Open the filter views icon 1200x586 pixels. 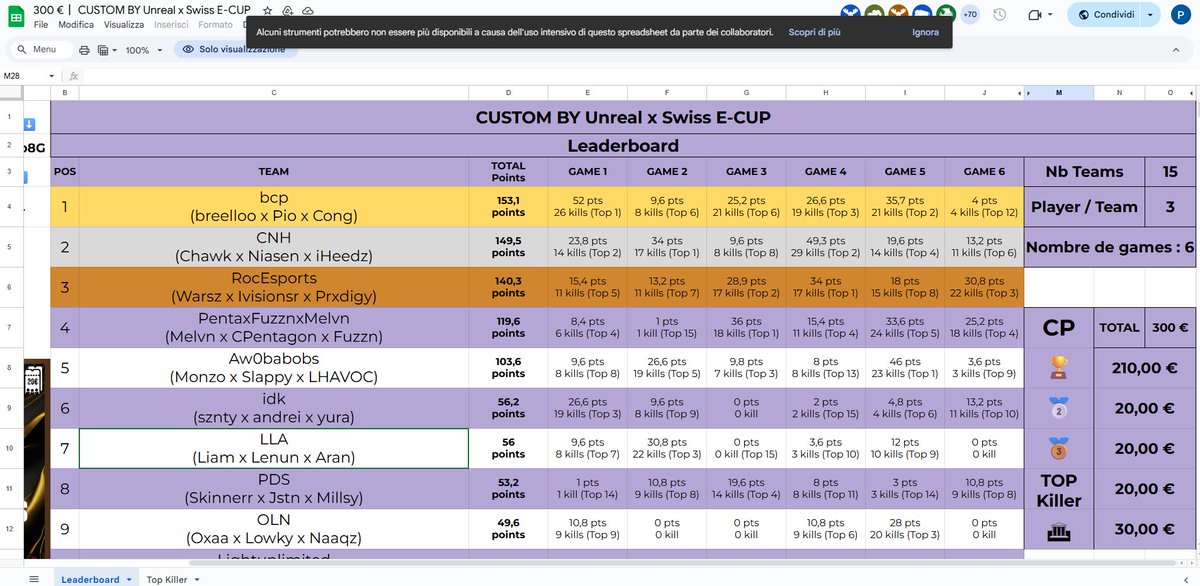(103, 49)
